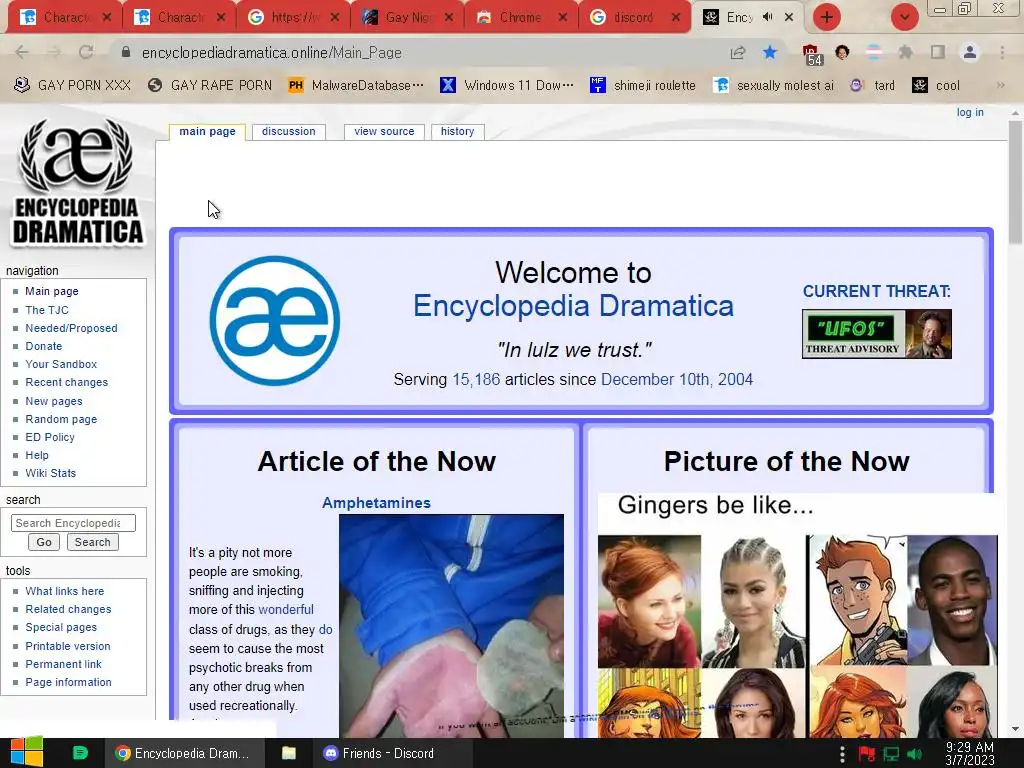This screenshot has height=768, width=1024.
Task: Open the Permanent link tool
Action: tap(63, 664)
